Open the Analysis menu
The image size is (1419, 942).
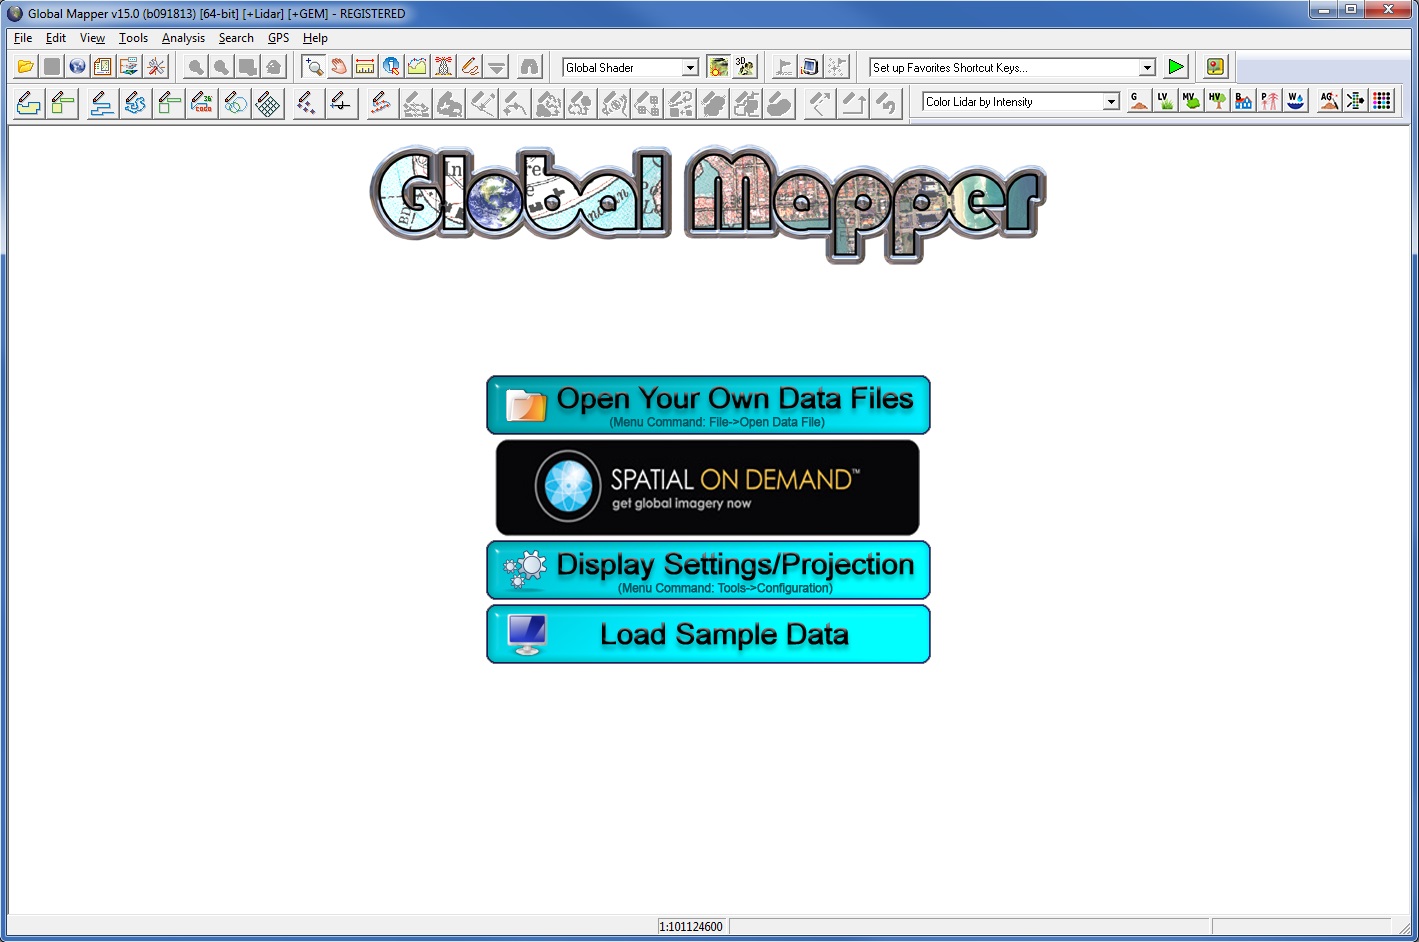click(x=183, y=38)
